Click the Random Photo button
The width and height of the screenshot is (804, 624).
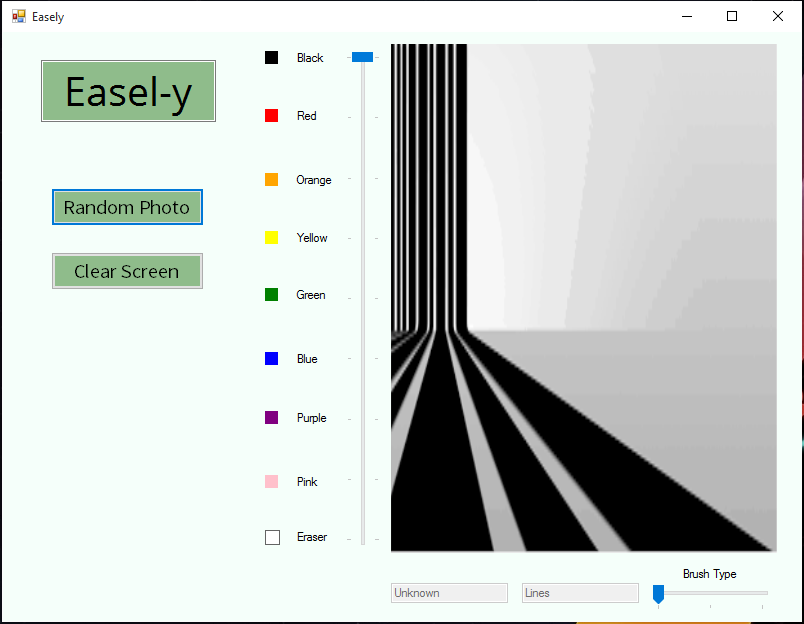point(127,207)
